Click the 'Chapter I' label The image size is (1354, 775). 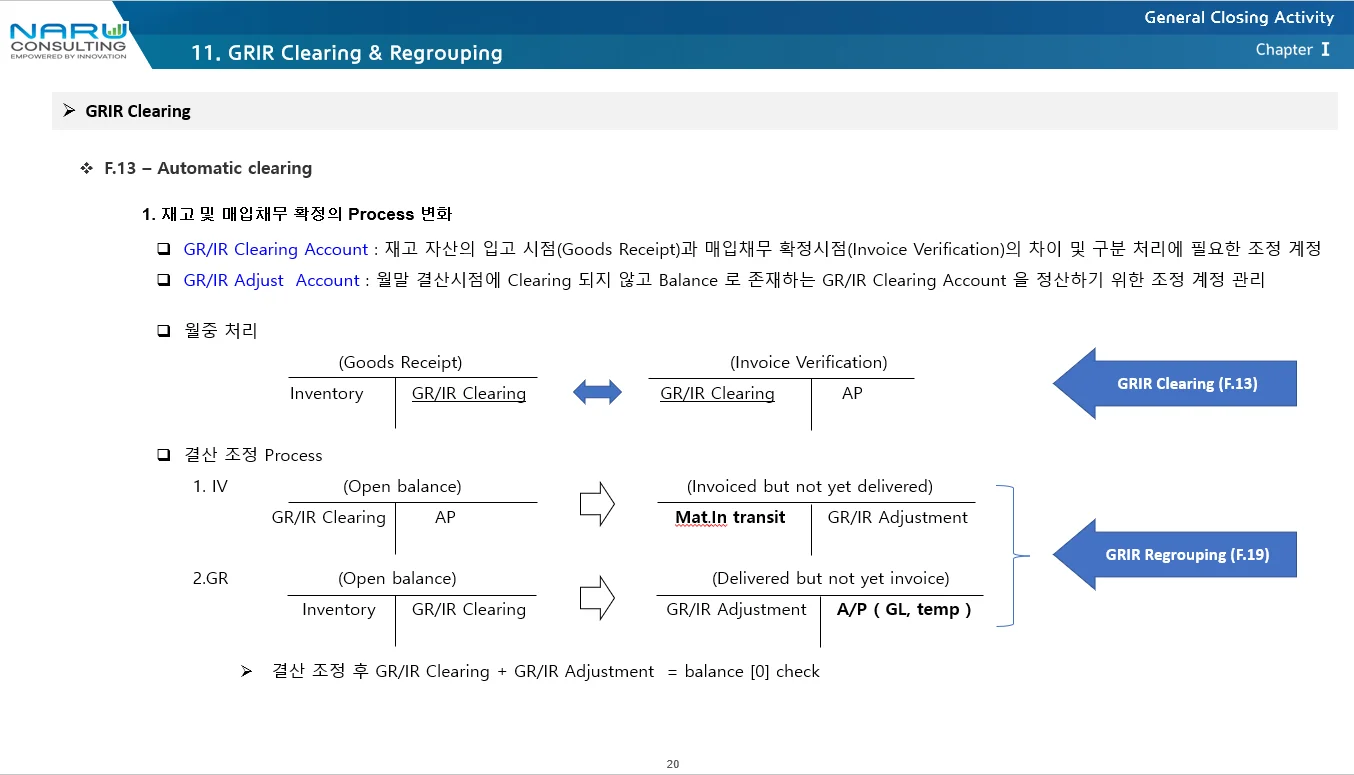(1293, 49)
